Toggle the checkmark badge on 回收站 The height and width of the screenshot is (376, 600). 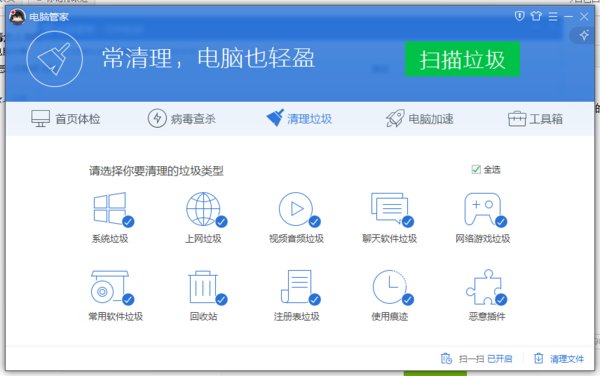[x=222, y=299]
